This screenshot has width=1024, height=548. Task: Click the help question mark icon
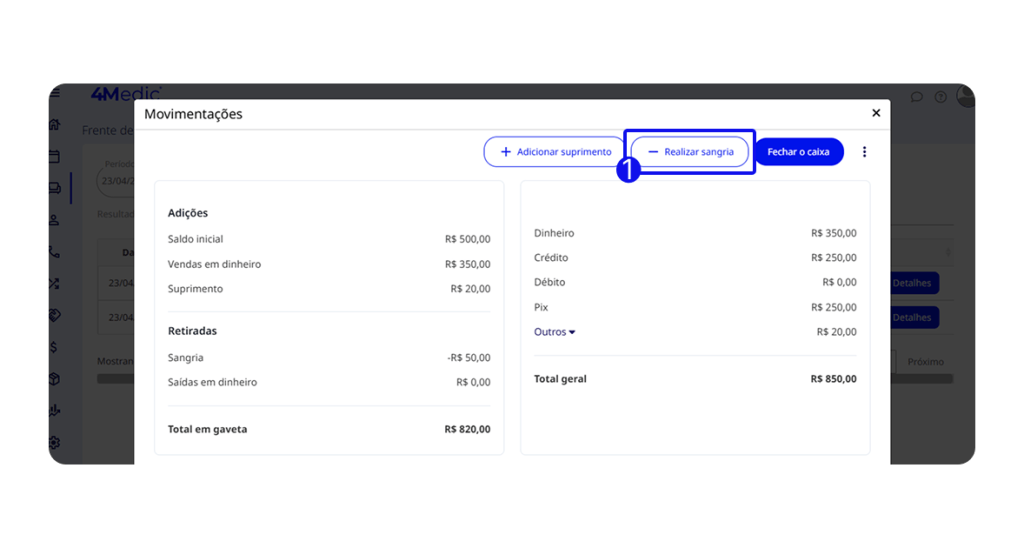tap(940, 97)
